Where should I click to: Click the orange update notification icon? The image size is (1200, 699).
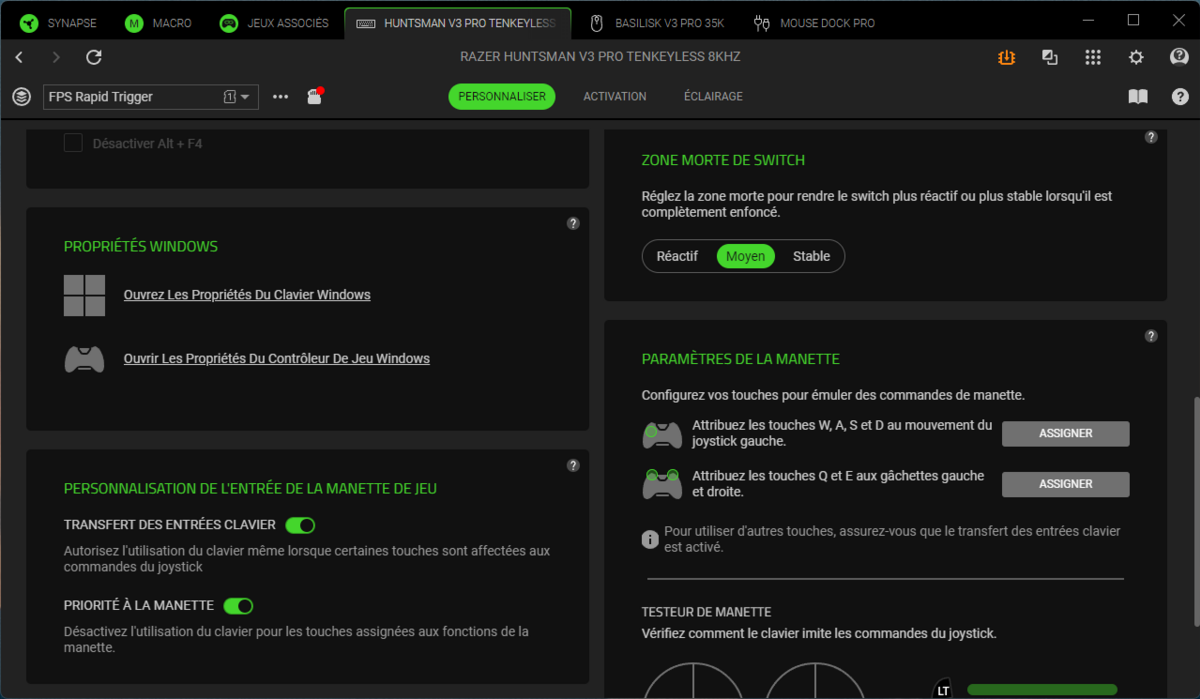tap(1006, 57)
